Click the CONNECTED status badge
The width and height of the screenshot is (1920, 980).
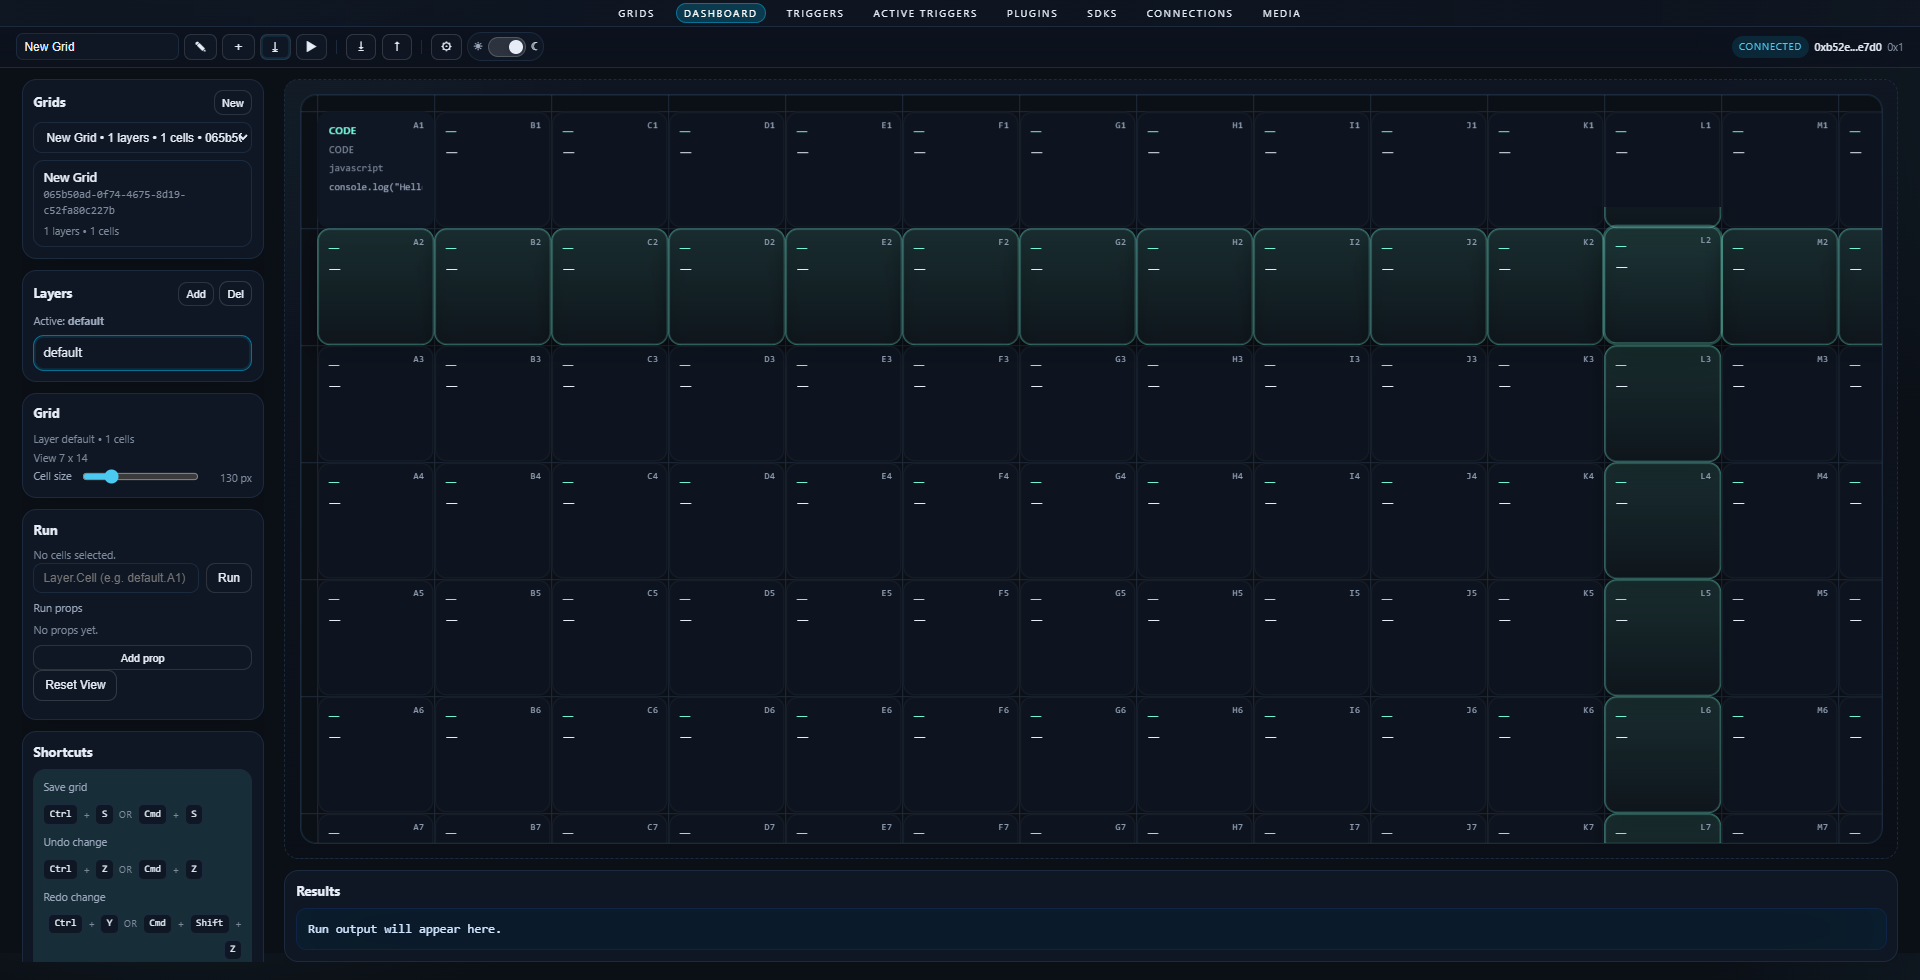coord(1770,47)
